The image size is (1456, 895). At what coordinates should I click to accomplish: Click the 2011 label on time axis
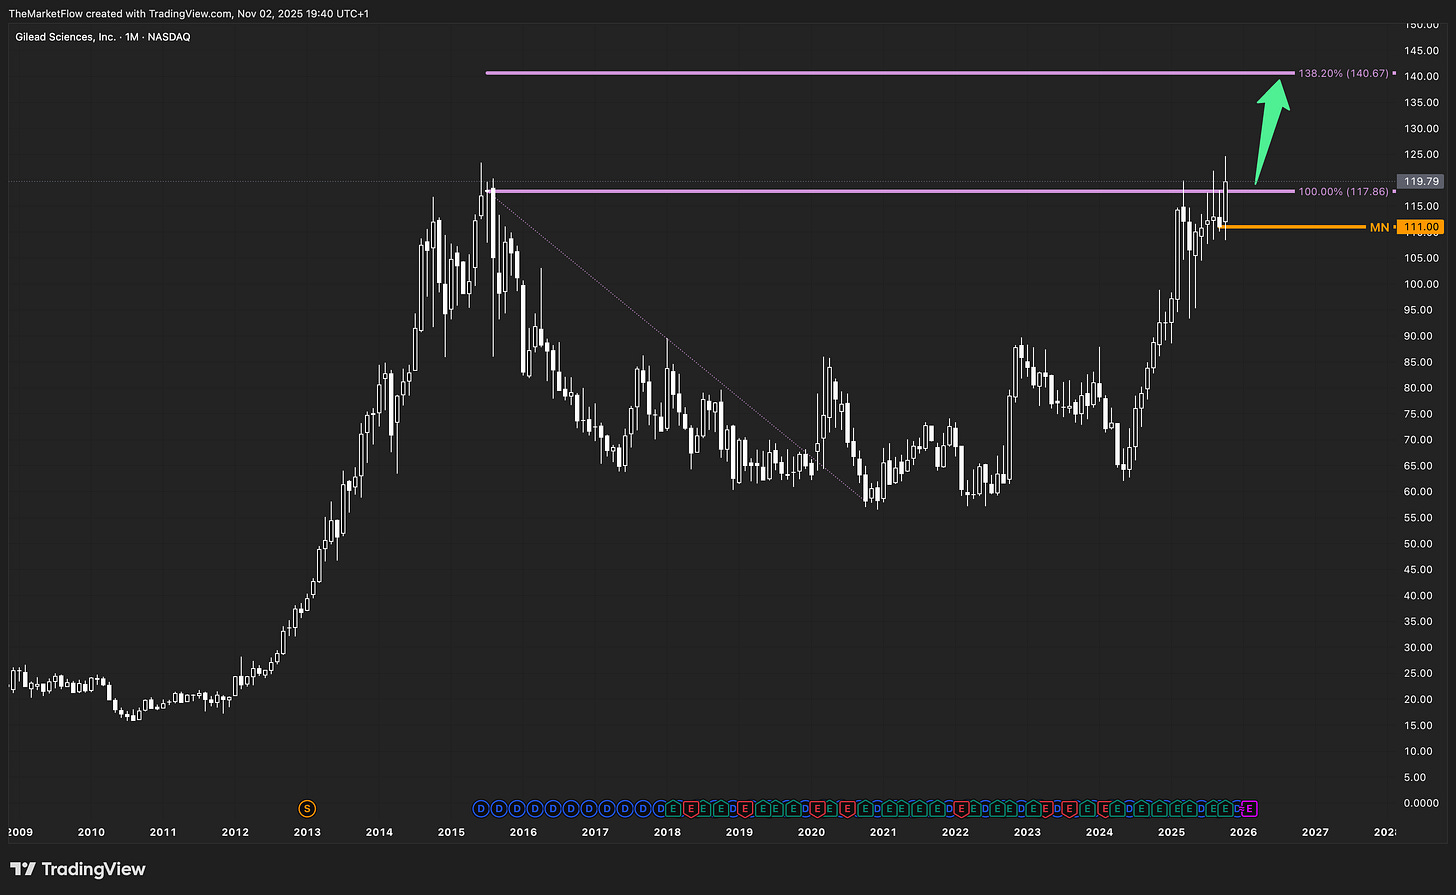pyautogui.click(x=163, y=832)
